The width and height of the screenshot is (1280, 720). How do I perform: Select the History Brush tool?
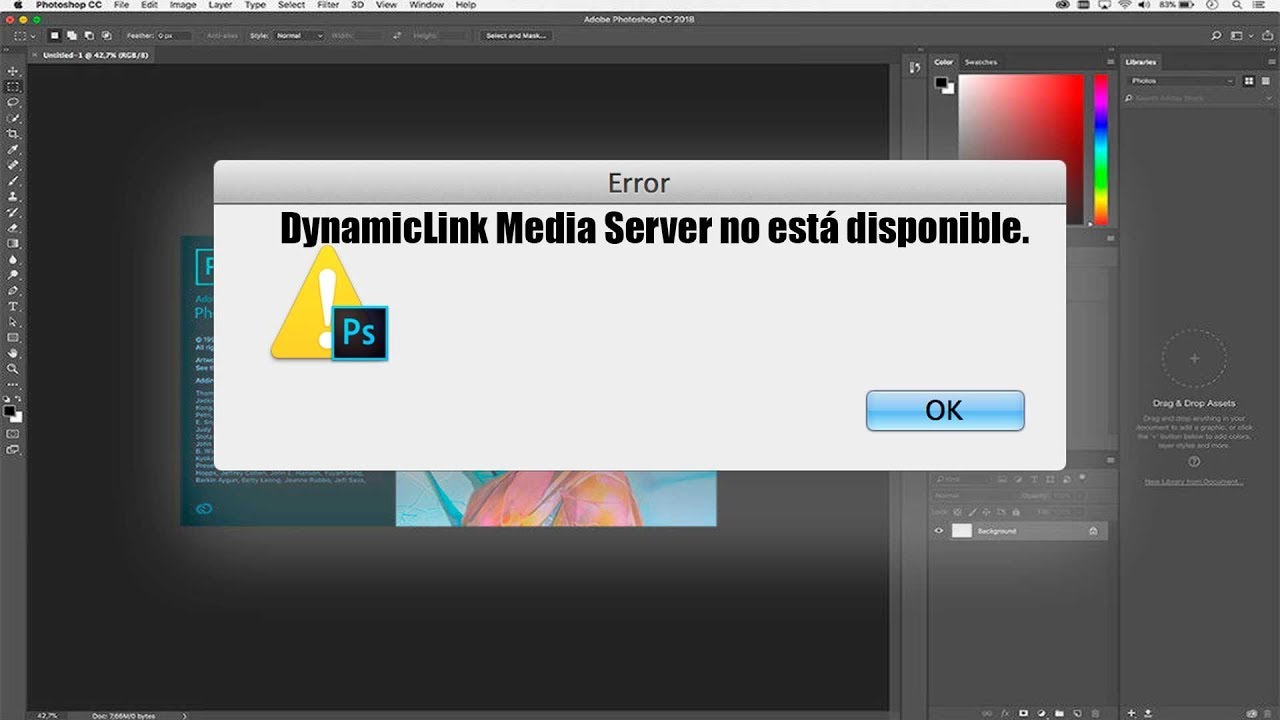coord(13,212)
